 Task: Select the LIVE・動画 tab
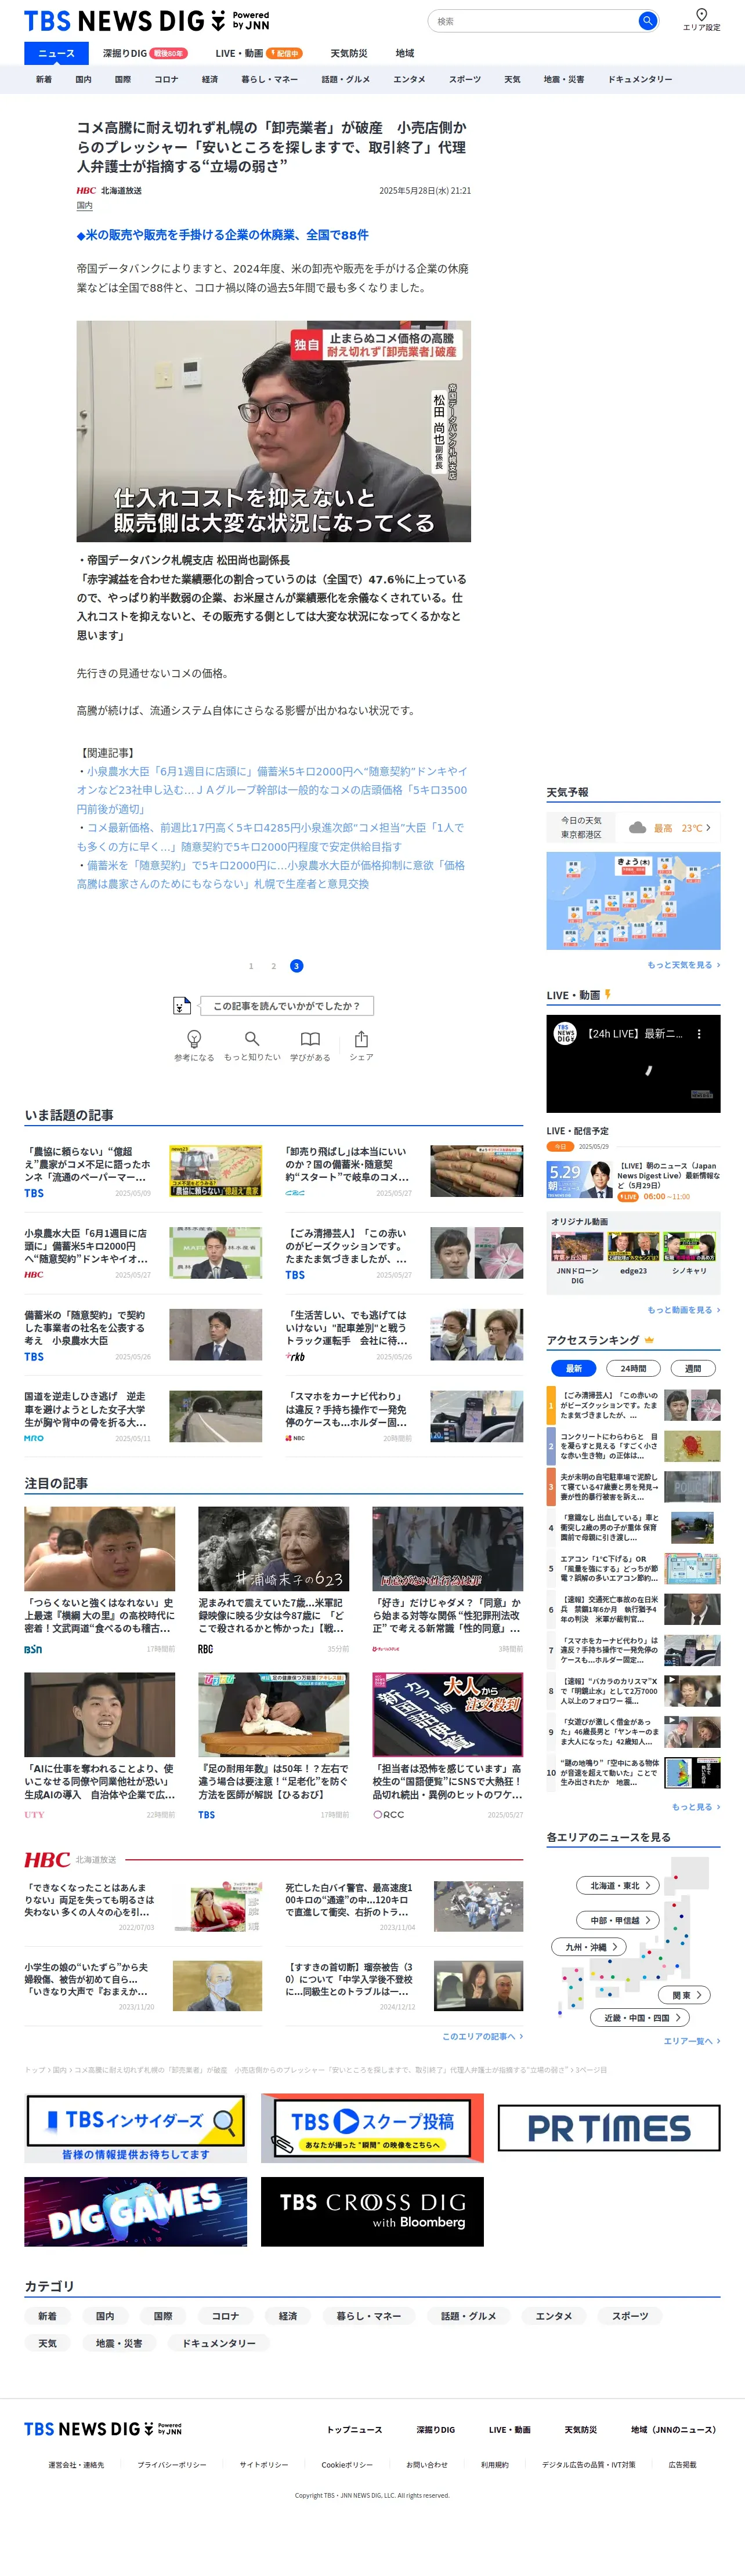pyautogui.click(x=258, y=53)
